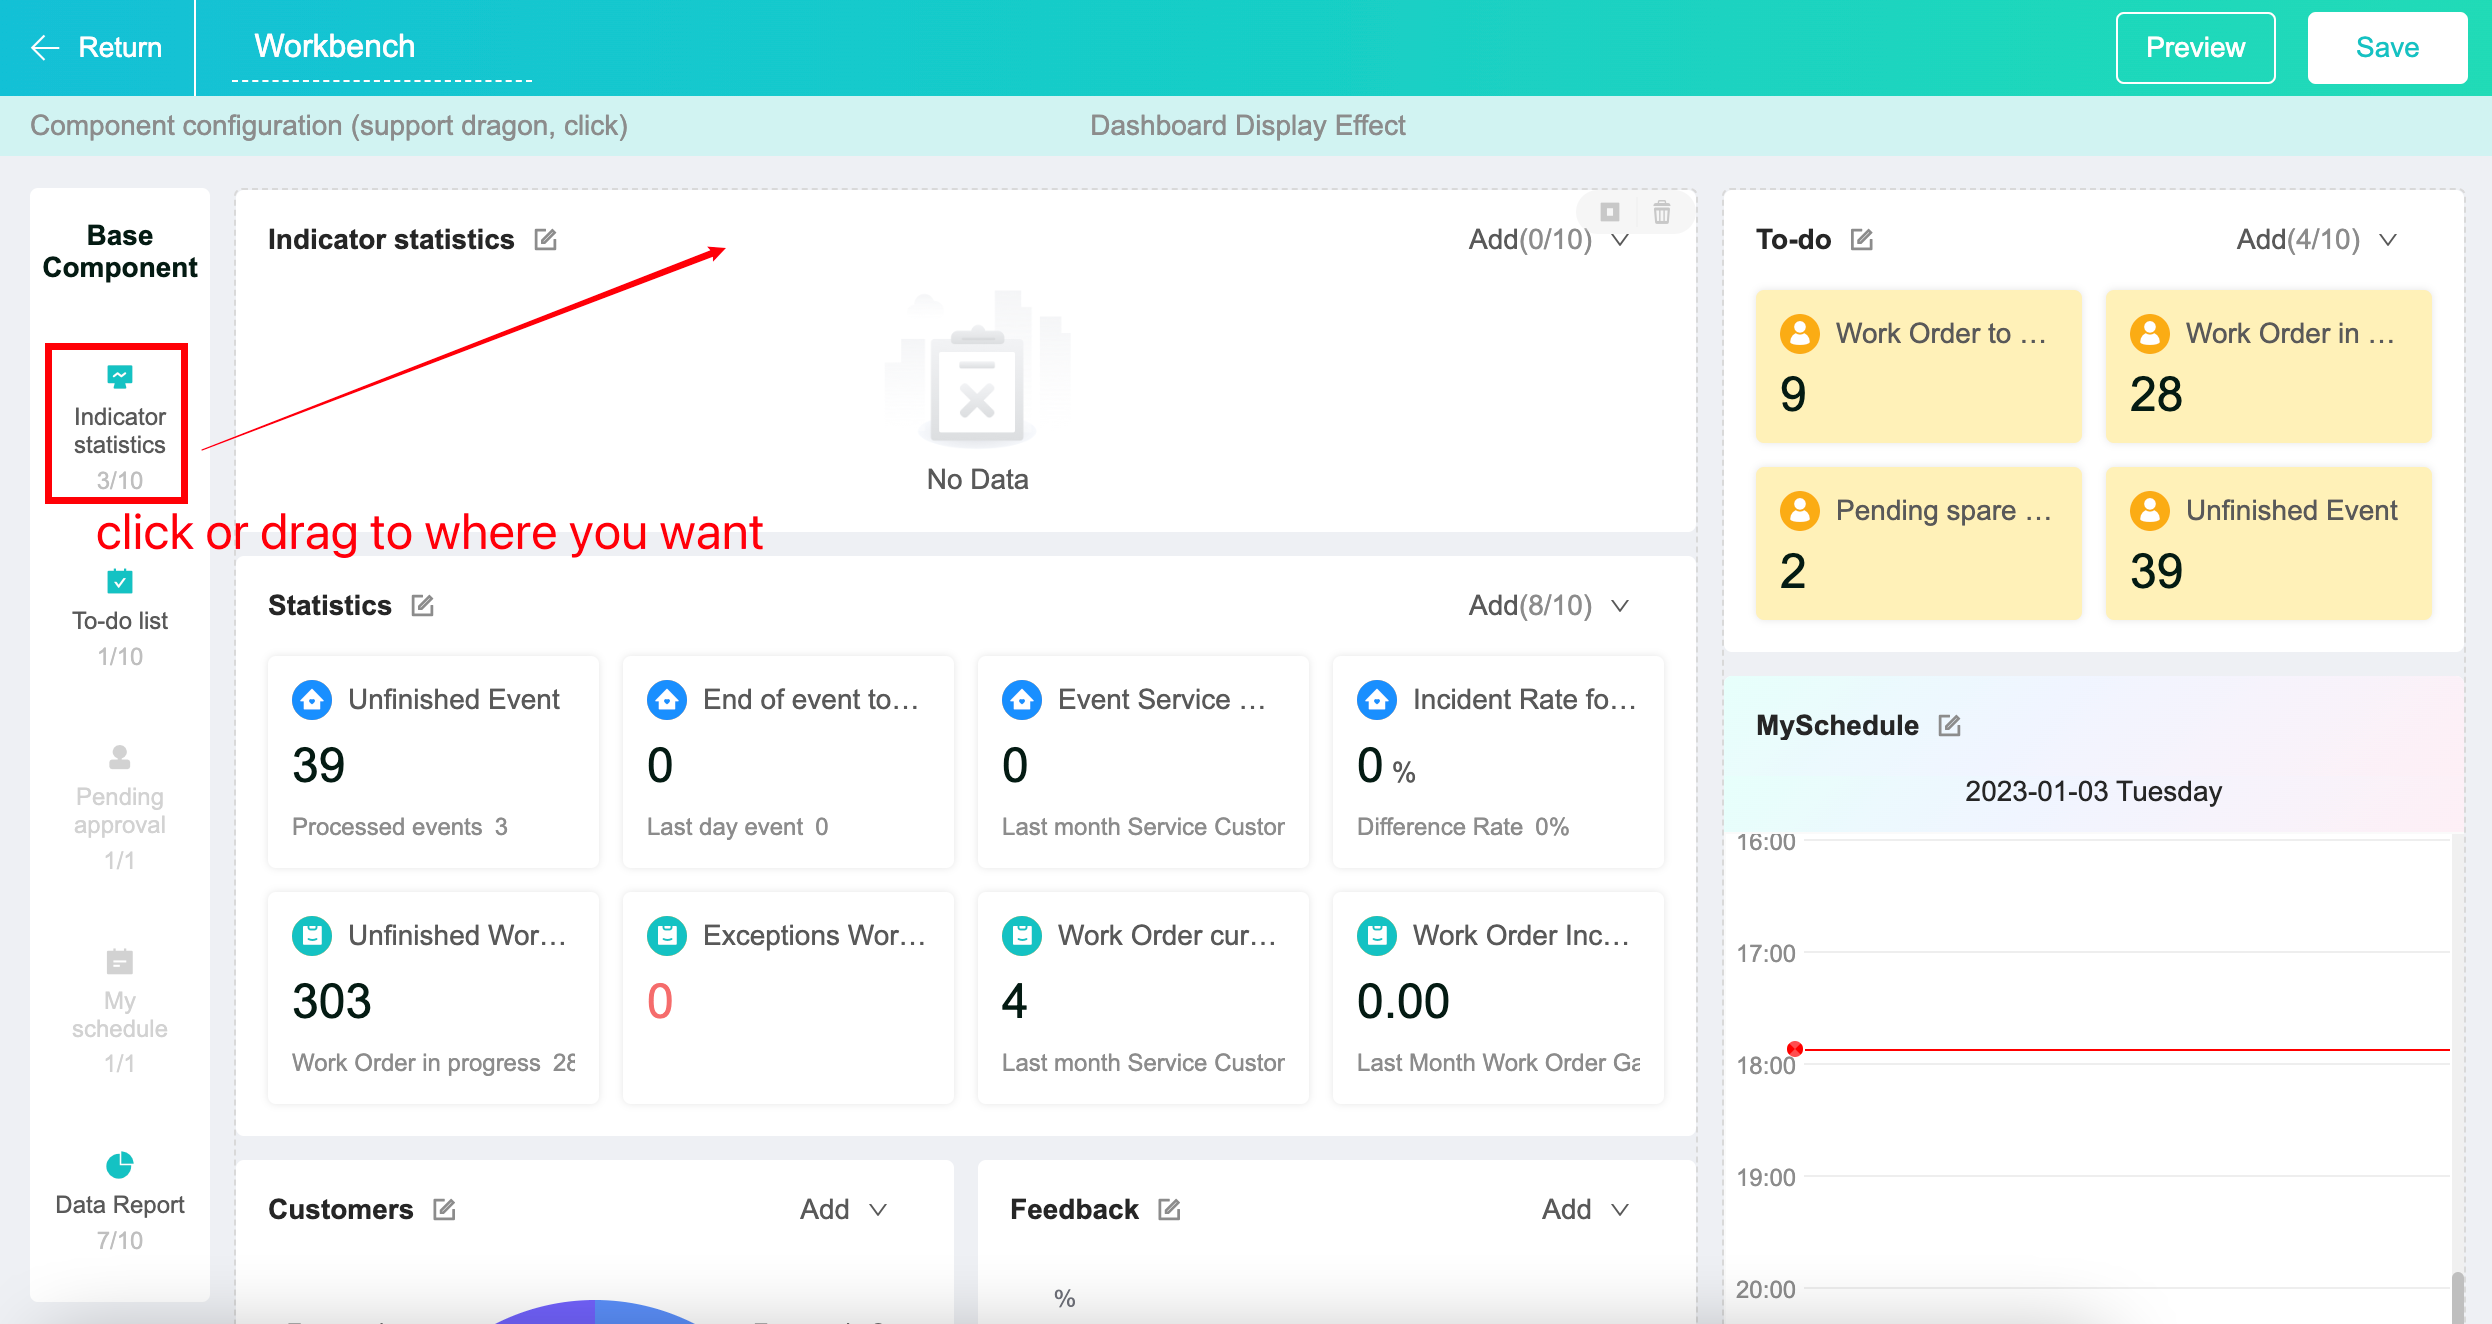
Task: Click the Dashboard Display Effect heading
Action: (1248, 125)
